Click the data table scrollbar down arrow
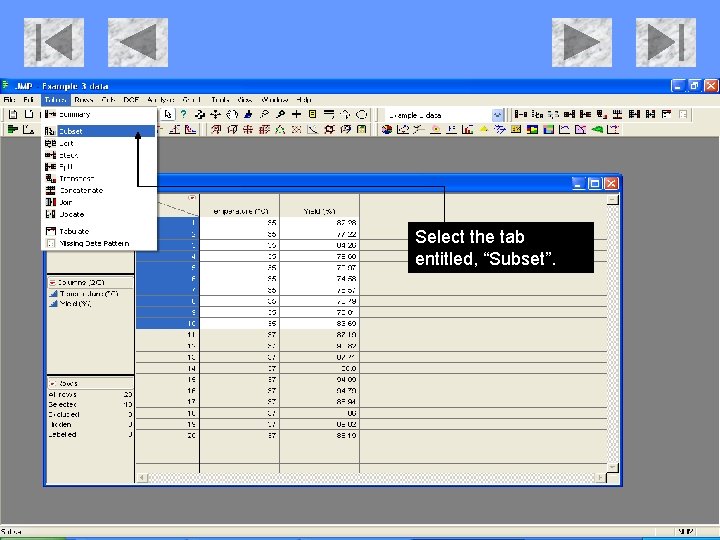The image size is (720, 540). 613,467
